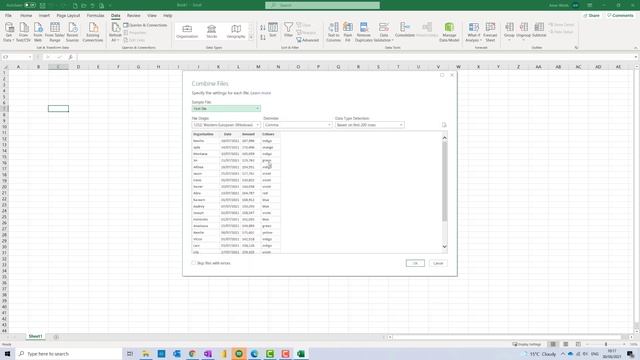Screen dimensions: 640x360
Task: Open Manage Data Model
Action: coord(449,32)
